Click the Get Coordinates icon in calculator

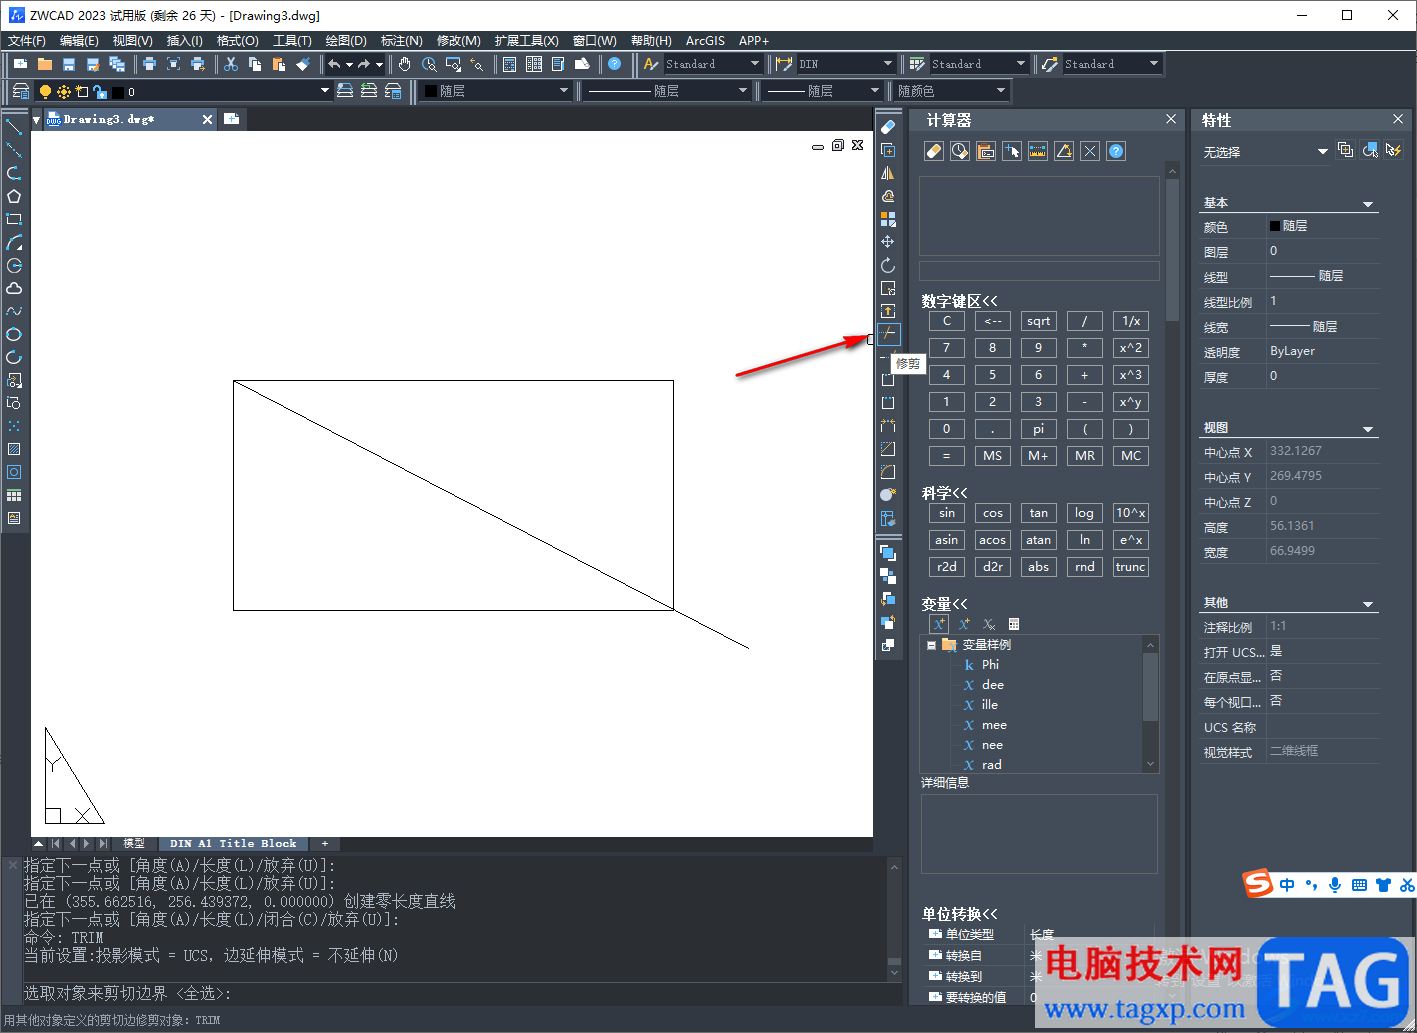click(1012, 151)
